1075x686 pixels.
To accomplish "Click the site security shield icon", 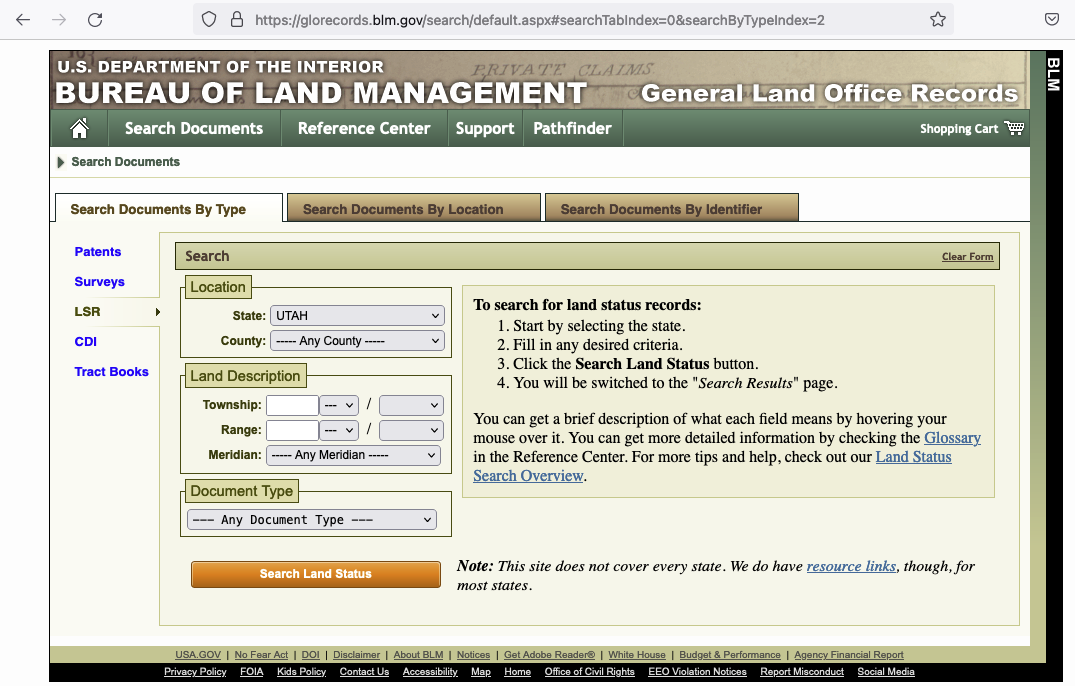I will coord(209,19).
